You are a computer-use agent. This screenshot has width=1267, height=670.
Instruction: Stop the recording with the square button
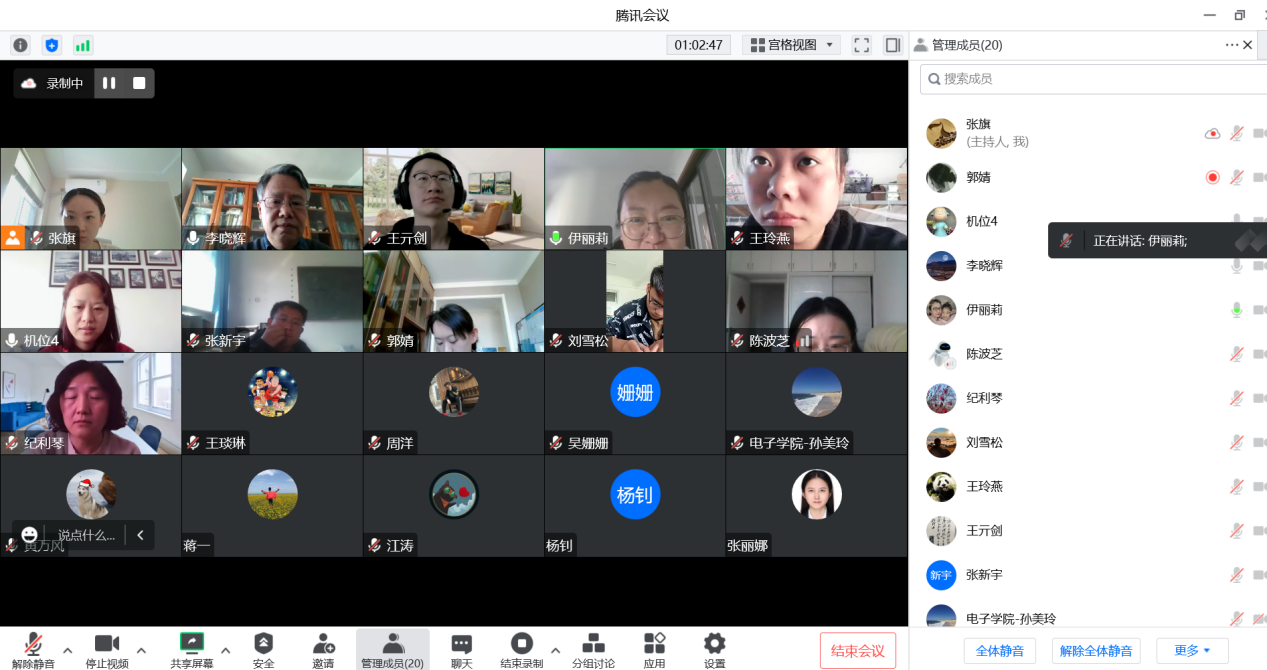tap(139, 83)
